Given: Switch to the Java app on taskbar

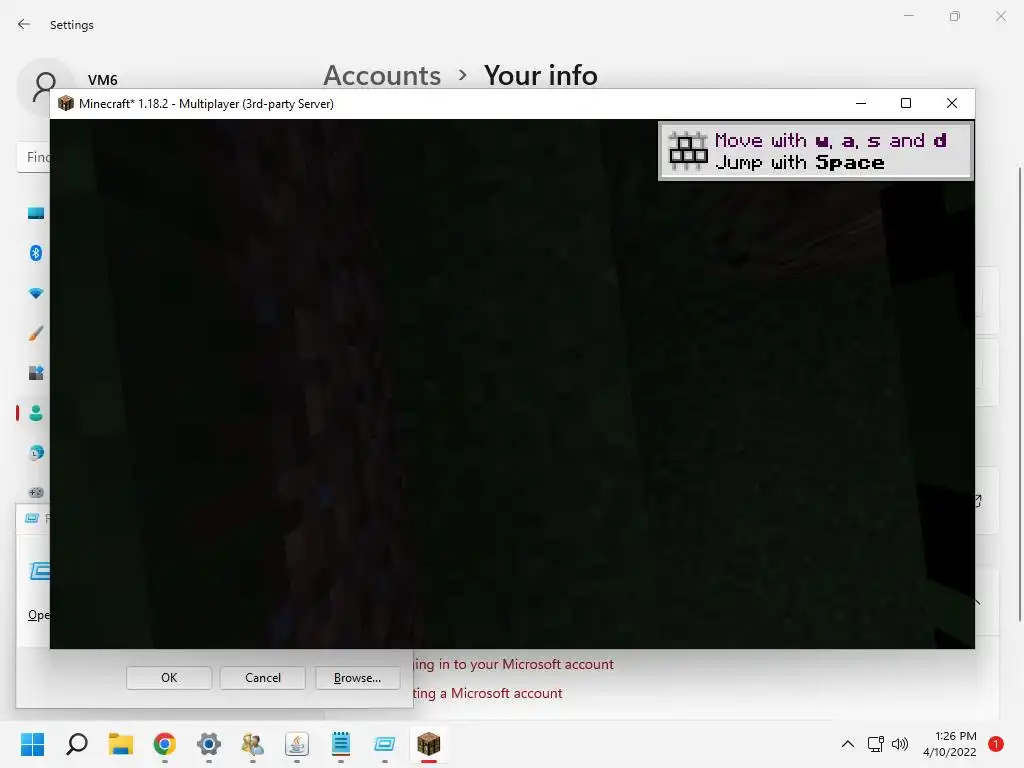Looking at the screenshot, I should (x=296, y=744).
